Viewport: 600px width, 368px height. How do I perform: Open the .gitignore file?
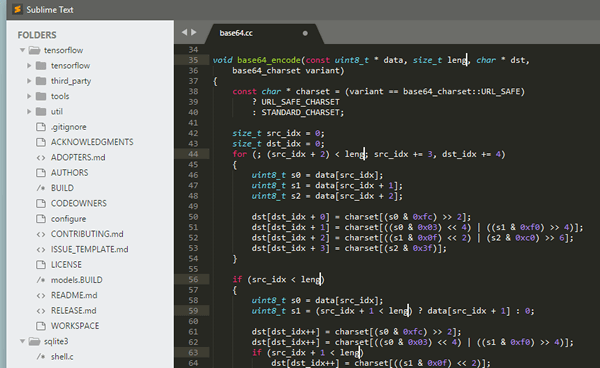coord(68,127)
